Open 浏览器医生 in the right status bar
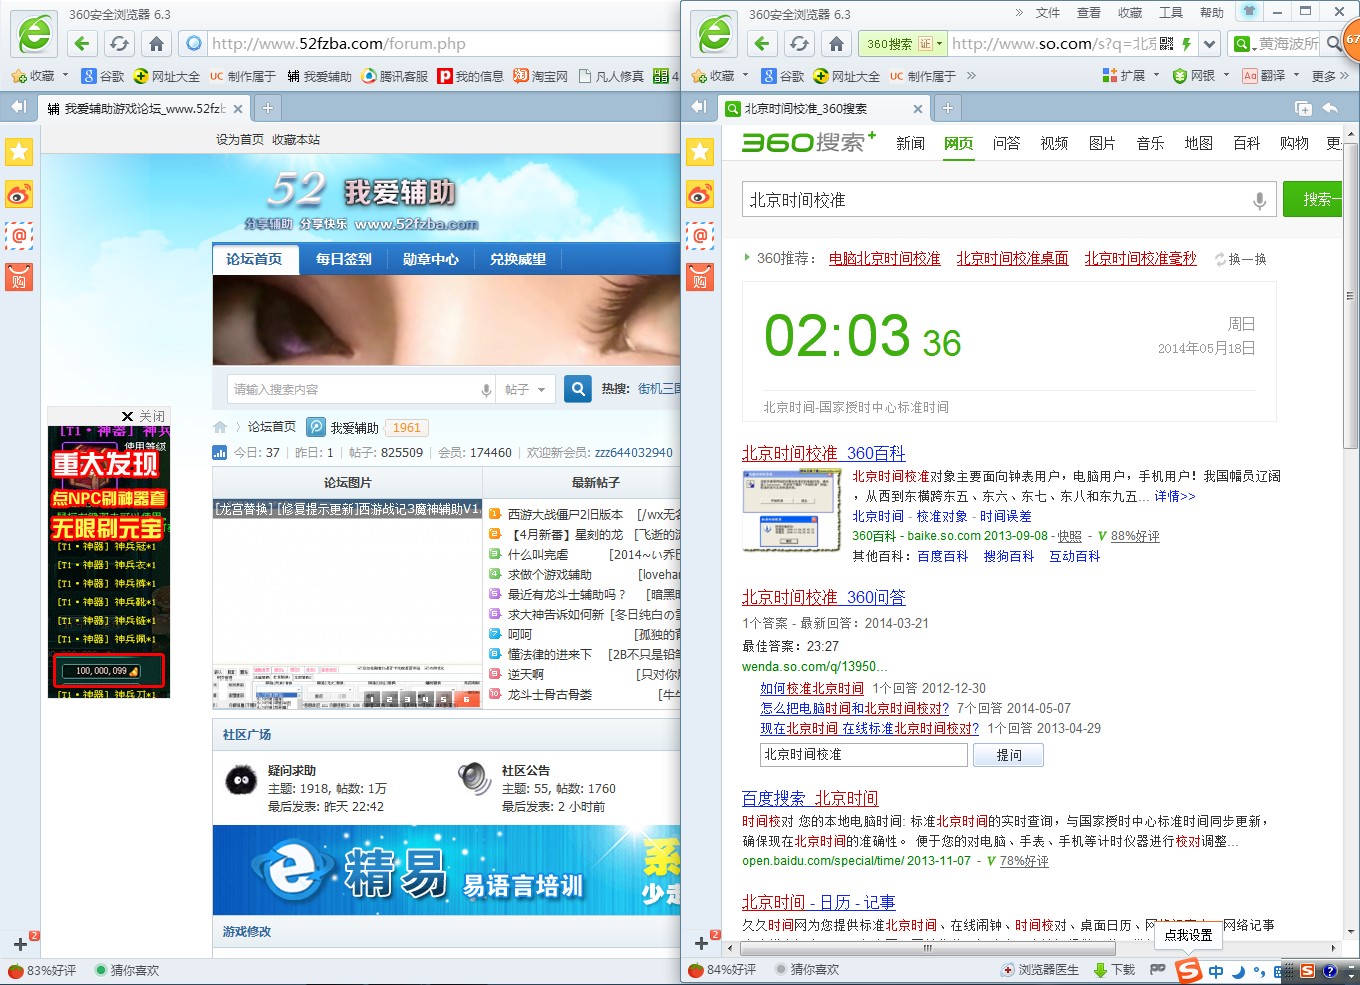 1040,969
